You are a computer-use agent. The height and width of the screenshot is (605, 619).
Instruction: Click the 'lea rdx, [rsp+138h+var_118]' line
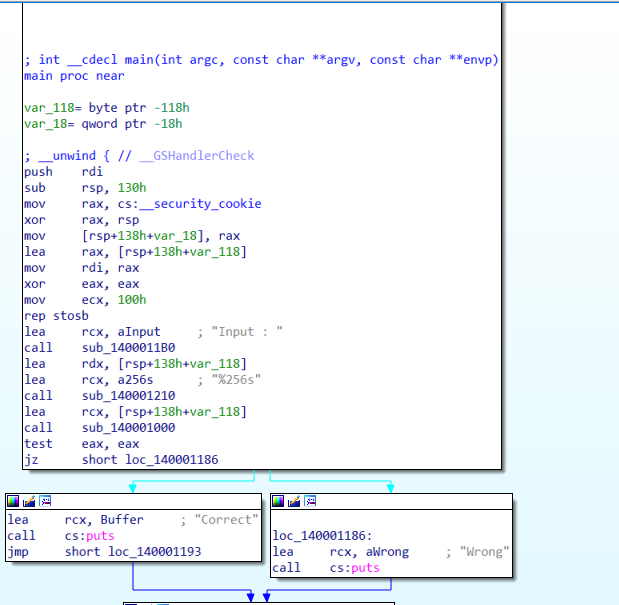[x=135, y=364]
